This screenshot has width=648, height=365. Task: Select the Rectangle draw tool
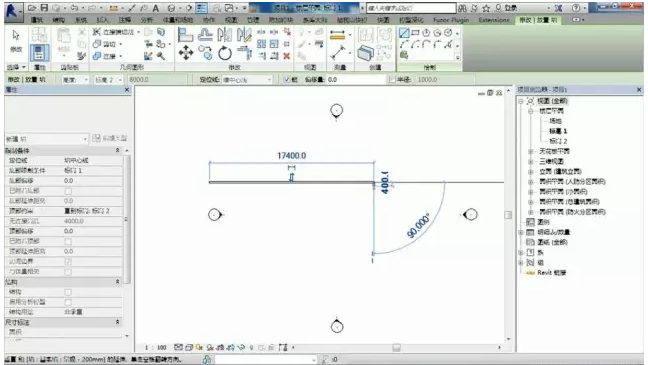click(x=415, y=33)
